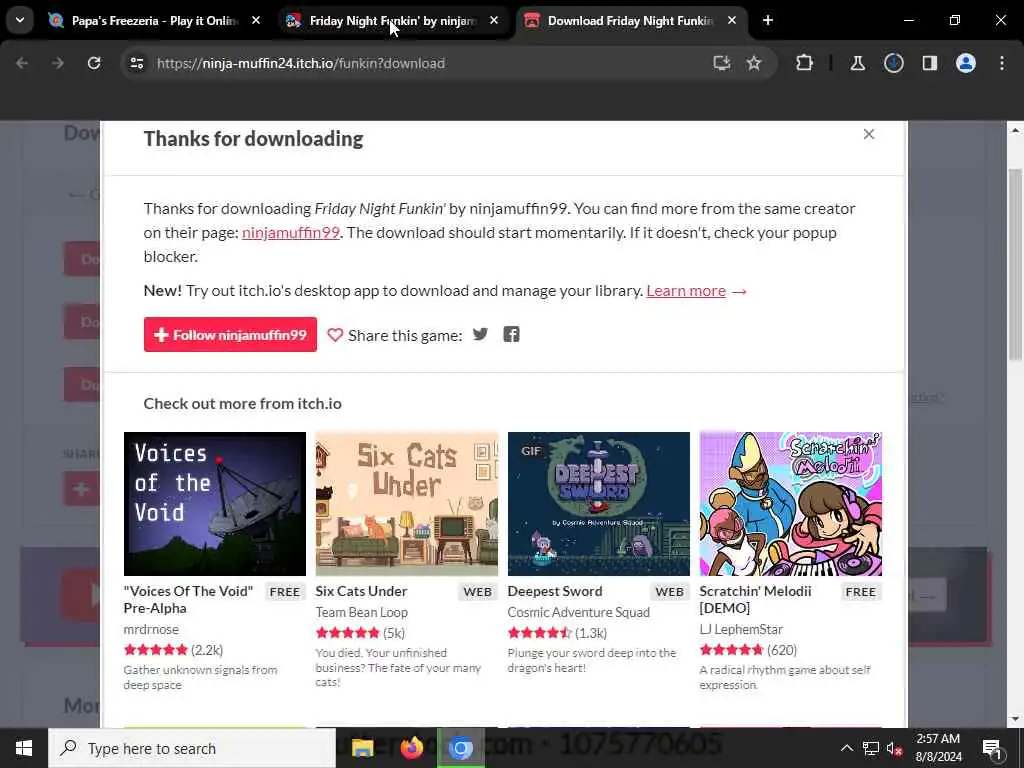Click the Facebook share icon
1024x768 pixels.
tap(511, 334)
